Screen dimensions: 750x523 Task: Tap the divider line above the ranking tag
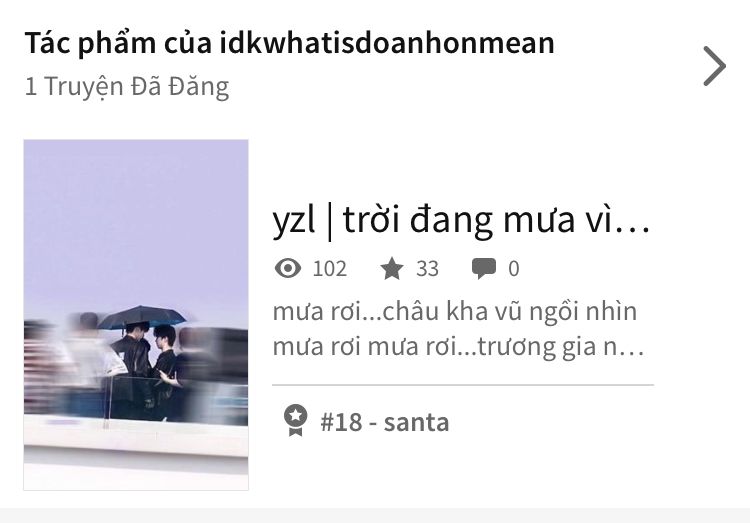point(463,385)
